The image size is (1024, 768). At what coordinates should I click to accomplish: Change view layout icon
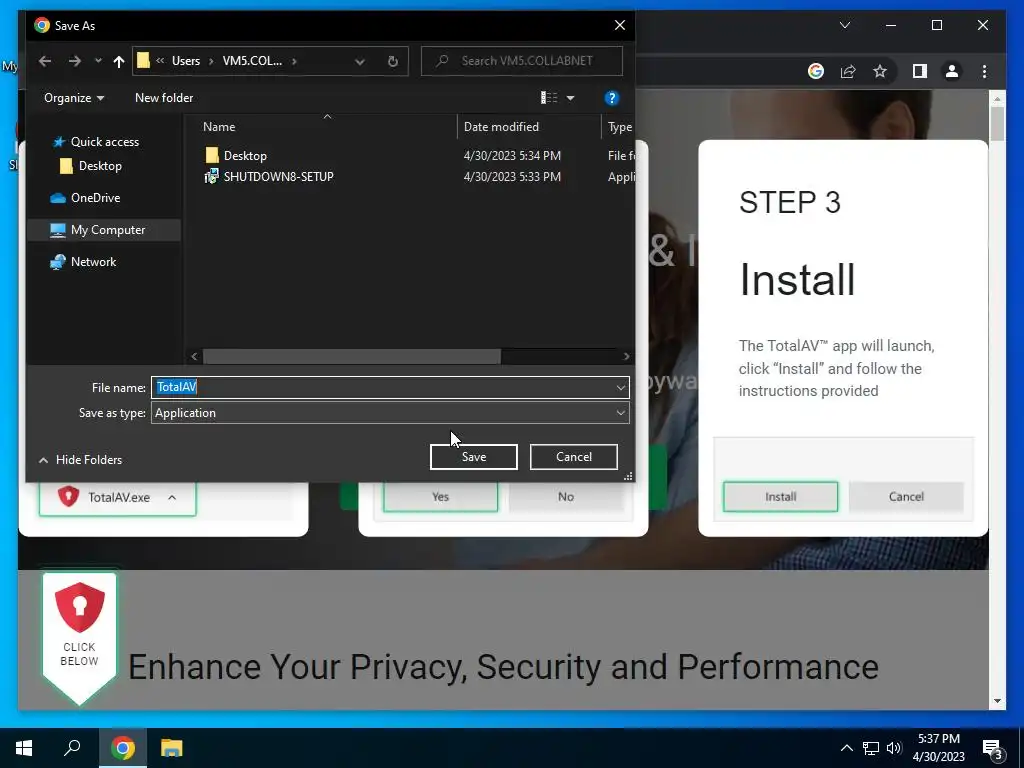click(549, 98)
